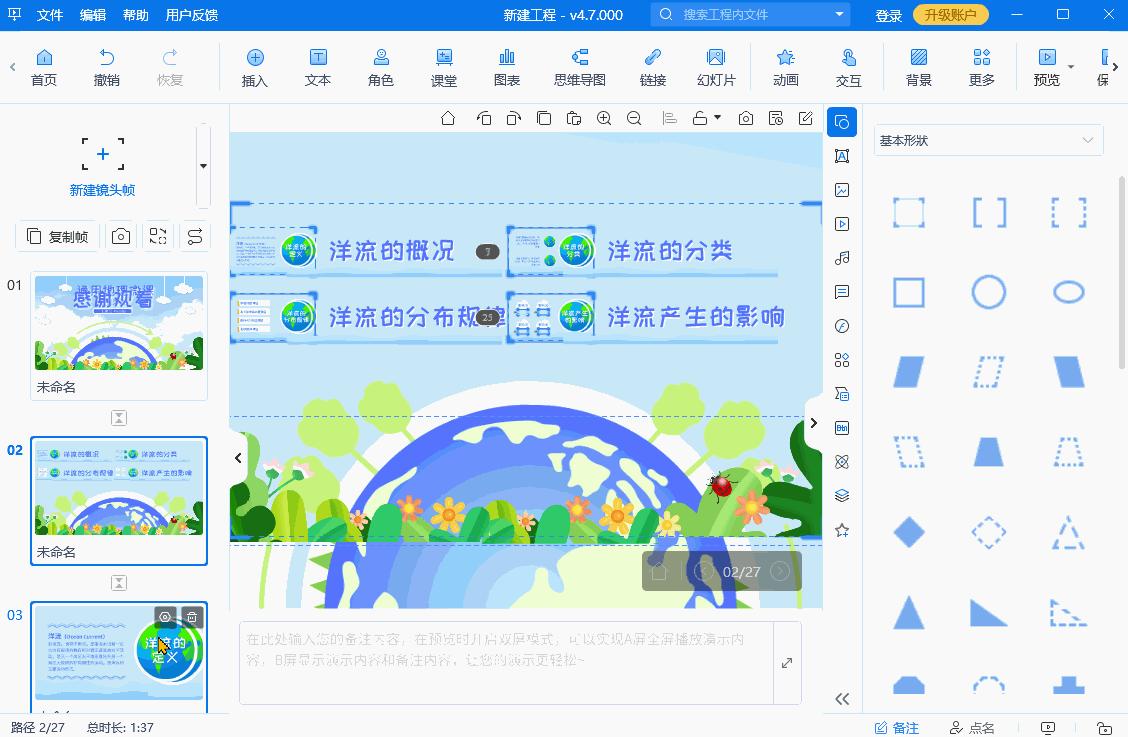Click the 升级账户 upgrade button

(950, 15)
